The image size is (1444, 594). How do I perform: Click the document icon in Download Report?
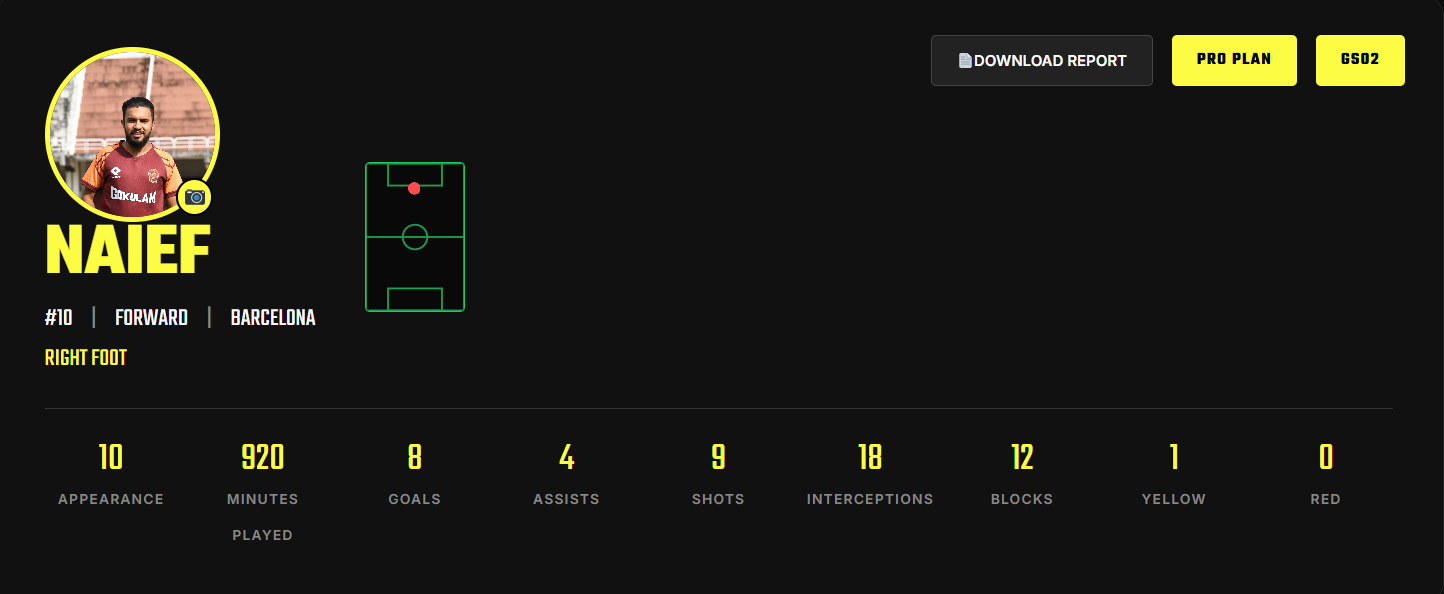pyautogui.click(x=964, y=61)
